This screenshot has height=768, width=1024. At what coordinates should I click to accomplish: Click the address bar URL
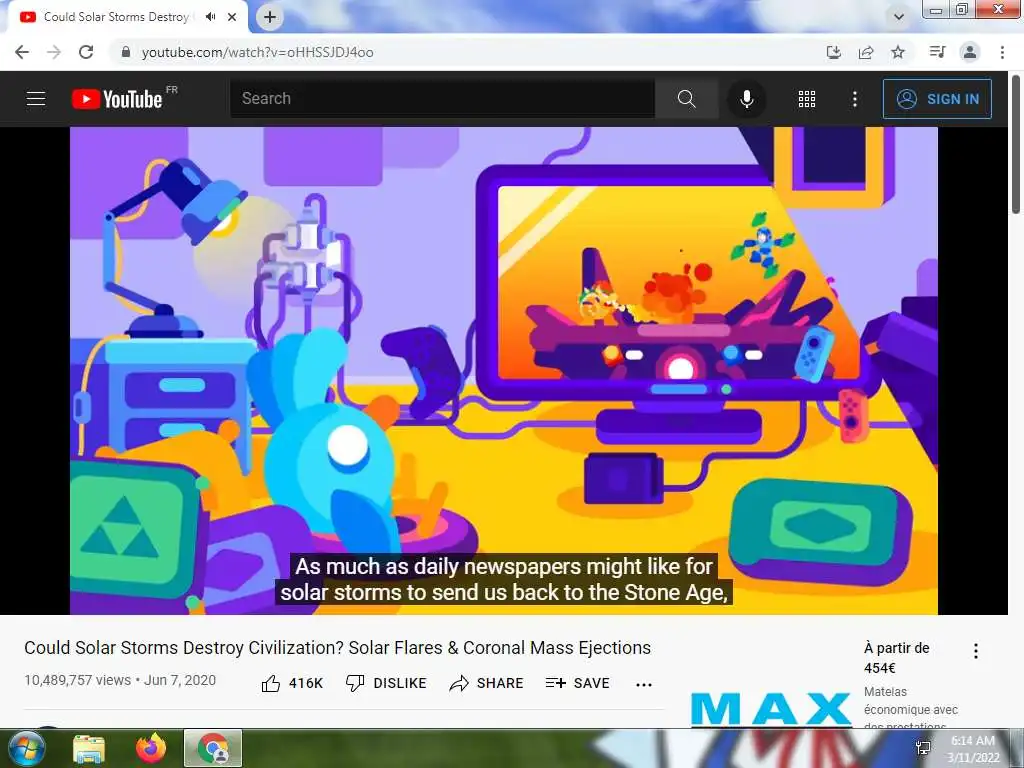[x=257, y=52]
